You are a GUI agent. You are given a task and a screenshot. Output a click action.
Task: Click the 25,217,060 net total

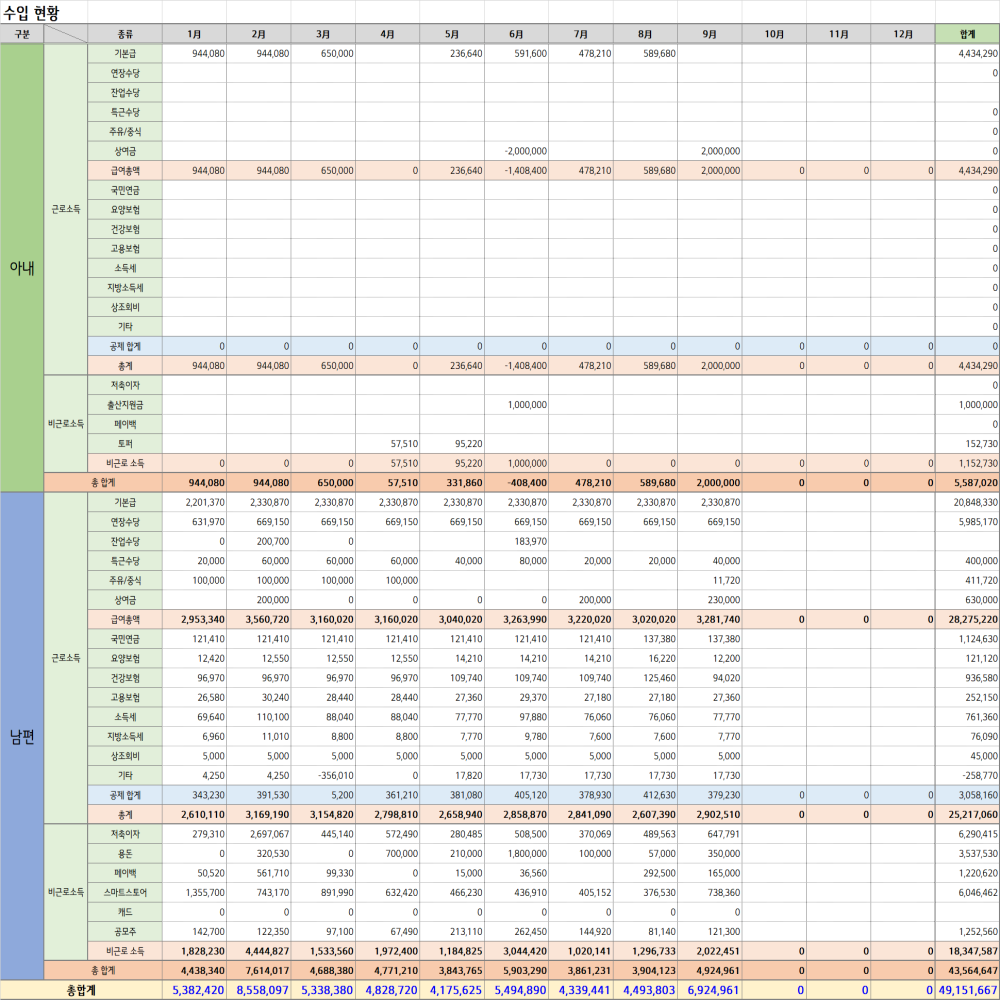coord(967,814)
